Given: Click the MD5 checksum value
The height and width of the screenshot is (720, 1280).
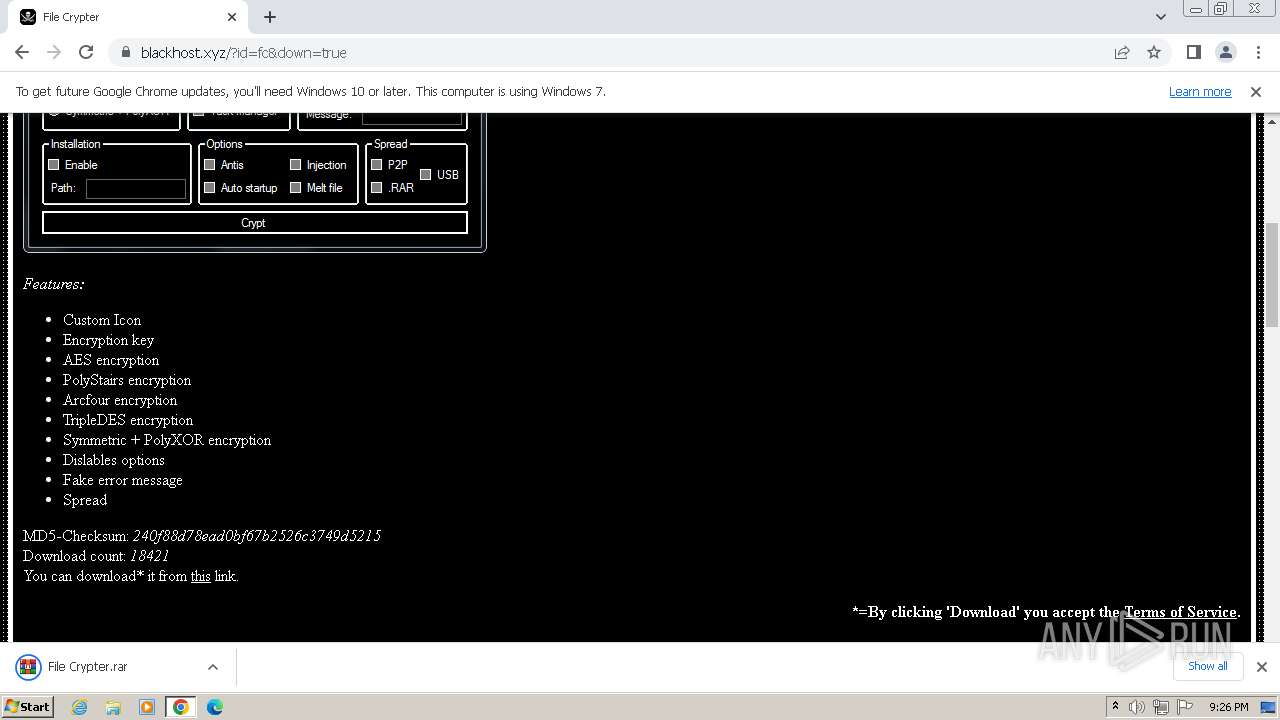Looking at the screenshot, I should pyautogui.click(x=257, y=536).
